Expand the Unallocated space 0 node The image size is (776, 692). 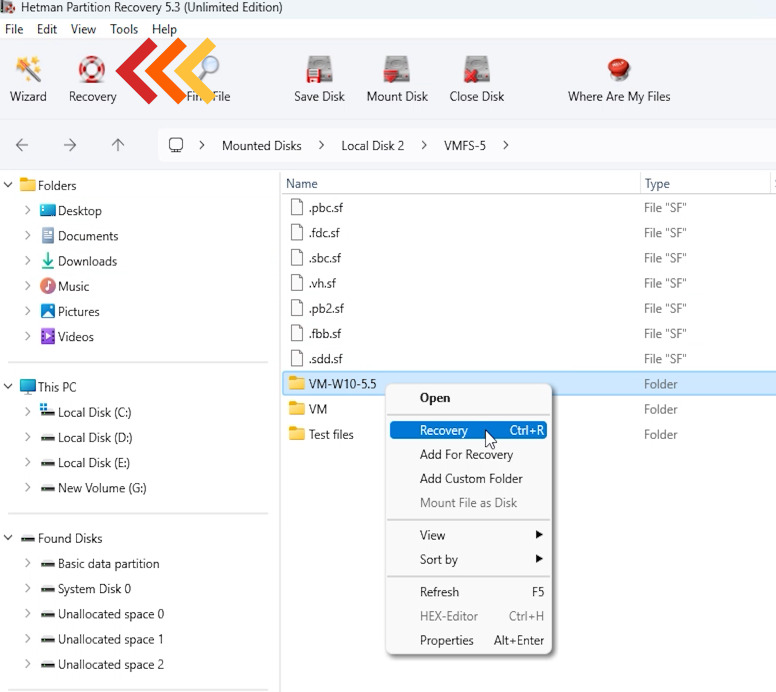pos(28,614)
